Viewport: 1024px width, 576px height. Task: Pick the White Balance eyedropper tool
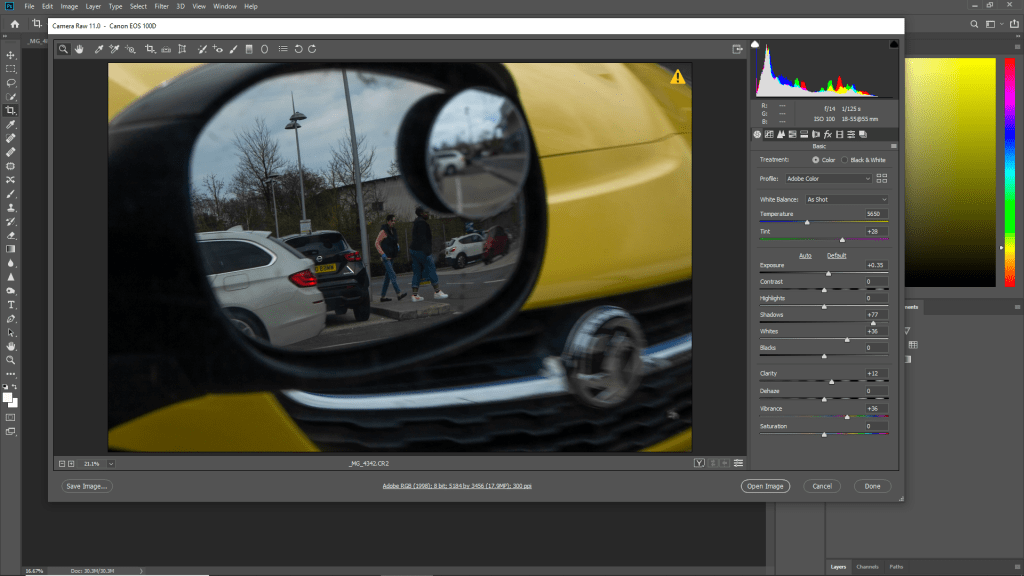(x=98, y=48)
